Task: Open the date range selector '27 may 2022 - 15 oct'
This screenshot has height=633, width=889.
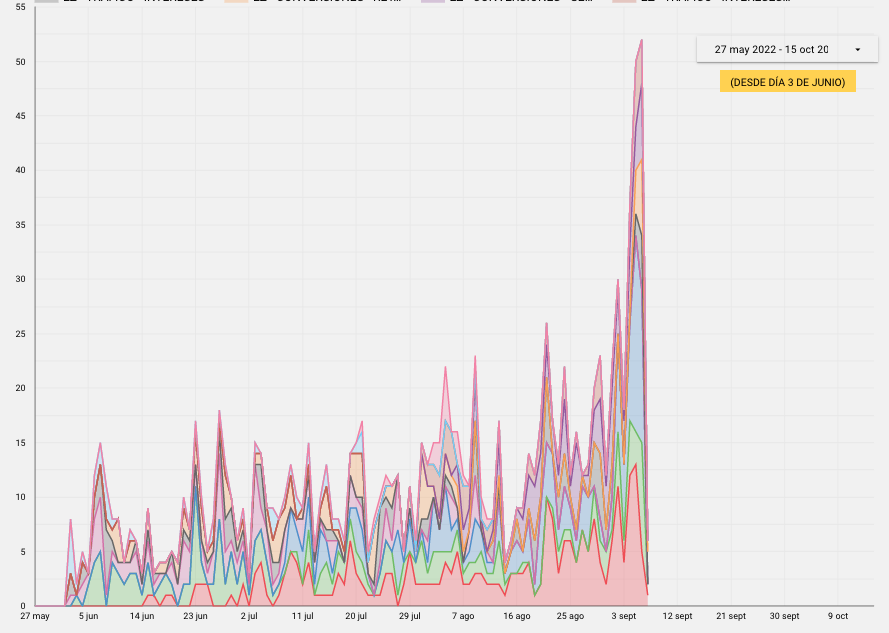Action: pos(787,49)
